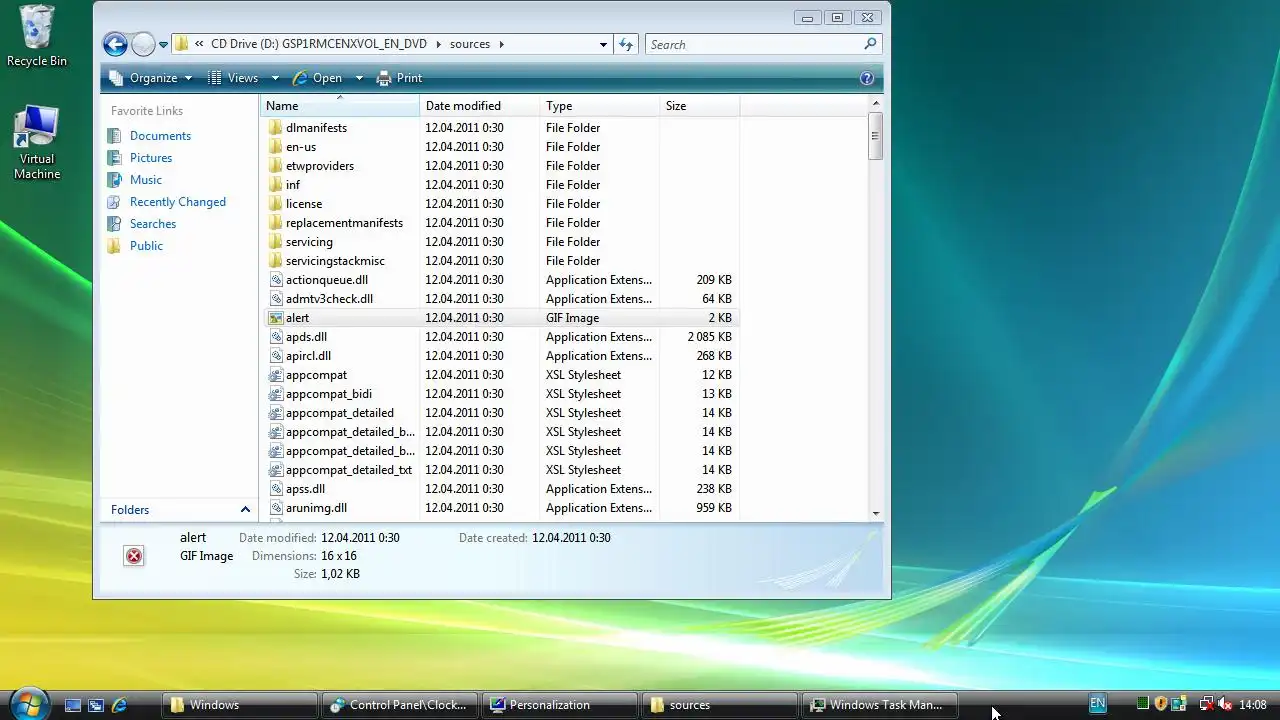This screenshot has height=720, width=1280.
Task: Click 'sources' in the address breadcrumb
Action: tap(470, 44)
